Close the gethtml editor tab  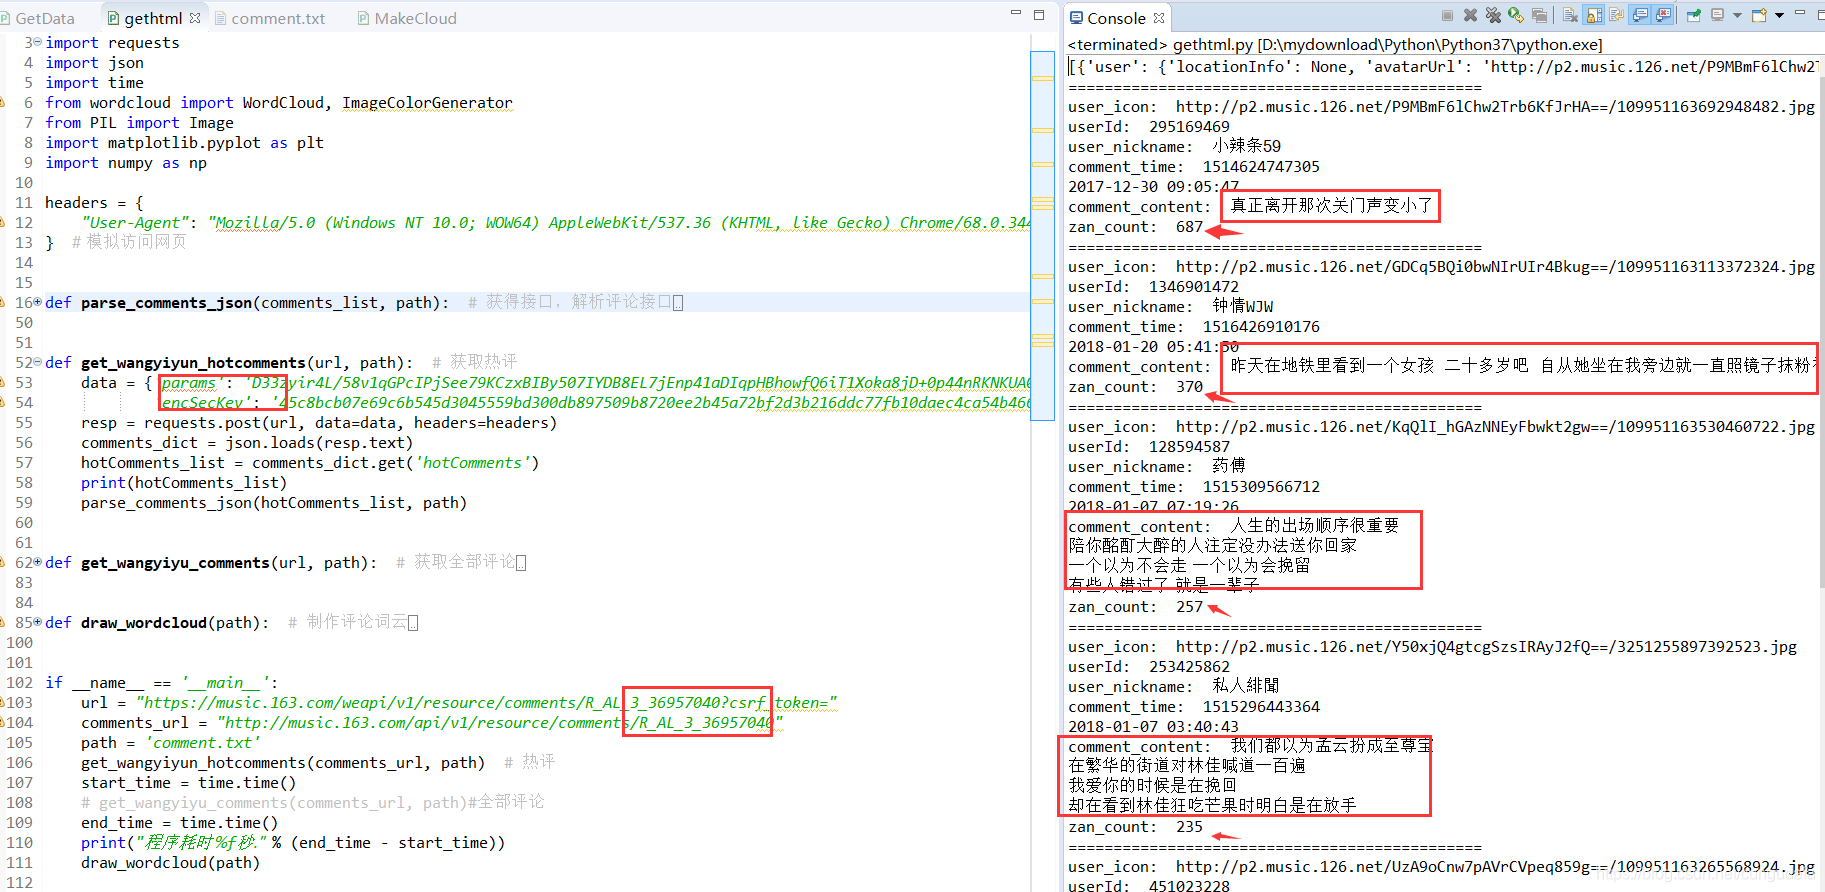pyautogui.click(x=194, y=18)
